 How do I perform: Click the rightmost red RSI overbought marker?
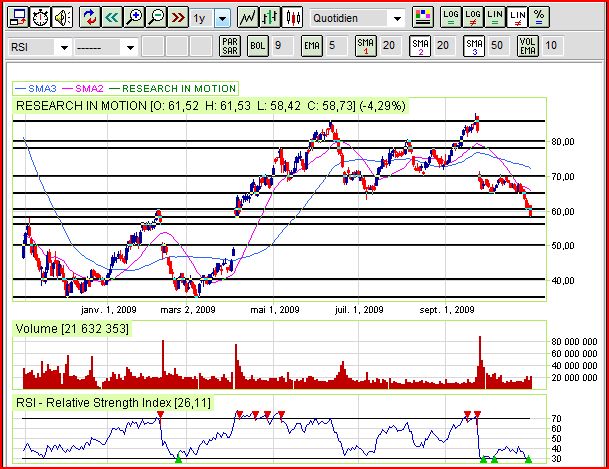pyautogui.click(x=477, y=415)
